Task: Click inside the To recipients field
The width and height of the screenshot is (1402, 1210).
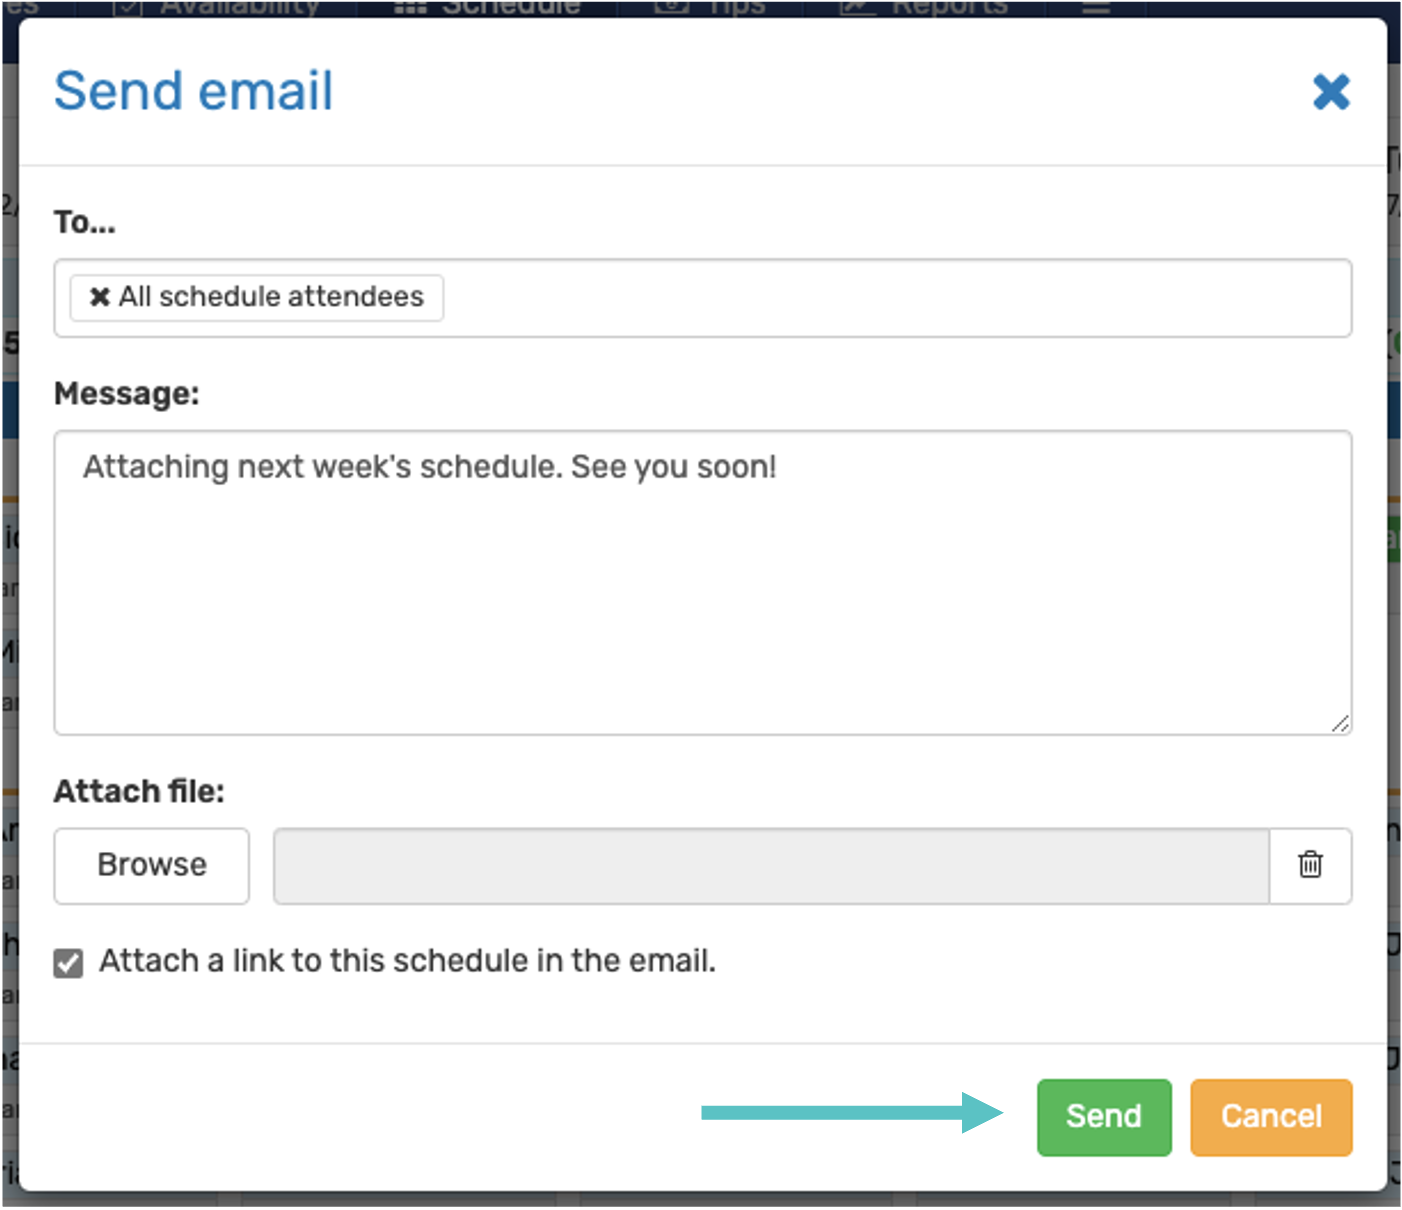Action: pos(703,298)
